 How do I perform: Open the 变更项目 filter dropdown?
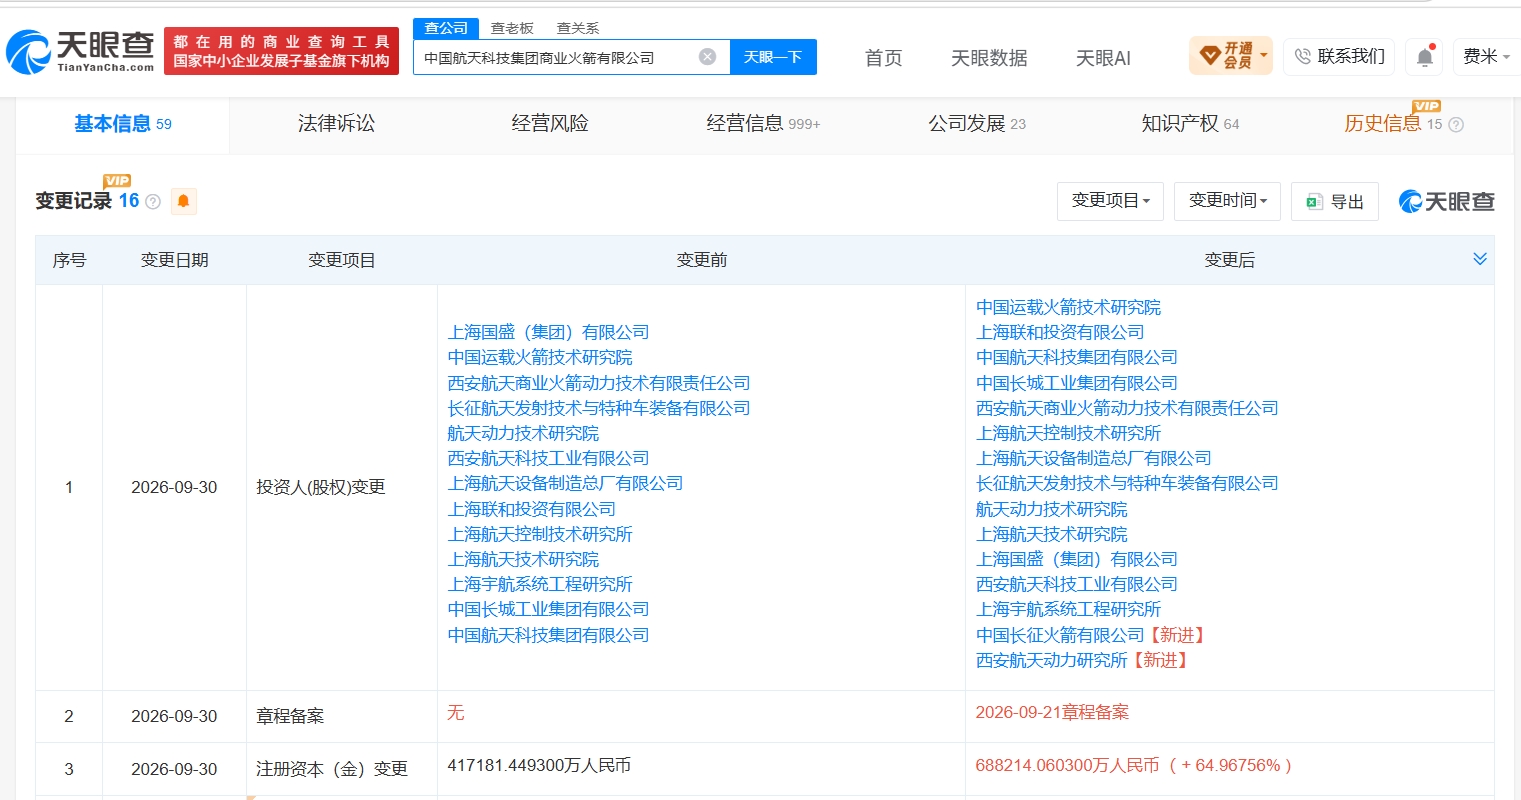click(x=1110, y=201)
